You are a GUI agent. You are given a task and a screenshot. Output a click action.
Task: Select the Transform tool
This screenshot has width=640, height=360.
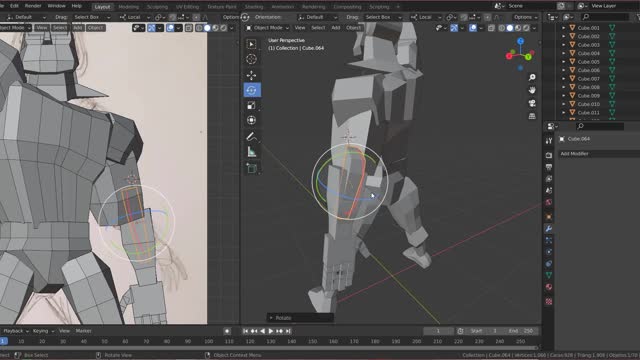(x=251, y=120)
